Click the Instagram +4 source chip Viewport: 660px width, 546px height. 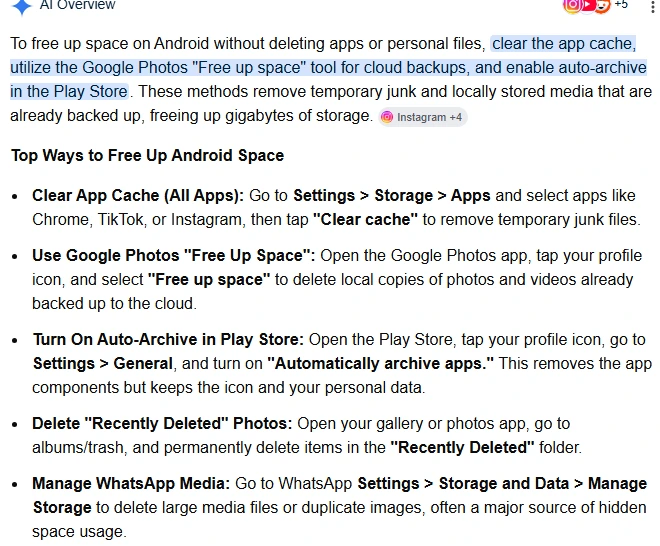point(423,117)
